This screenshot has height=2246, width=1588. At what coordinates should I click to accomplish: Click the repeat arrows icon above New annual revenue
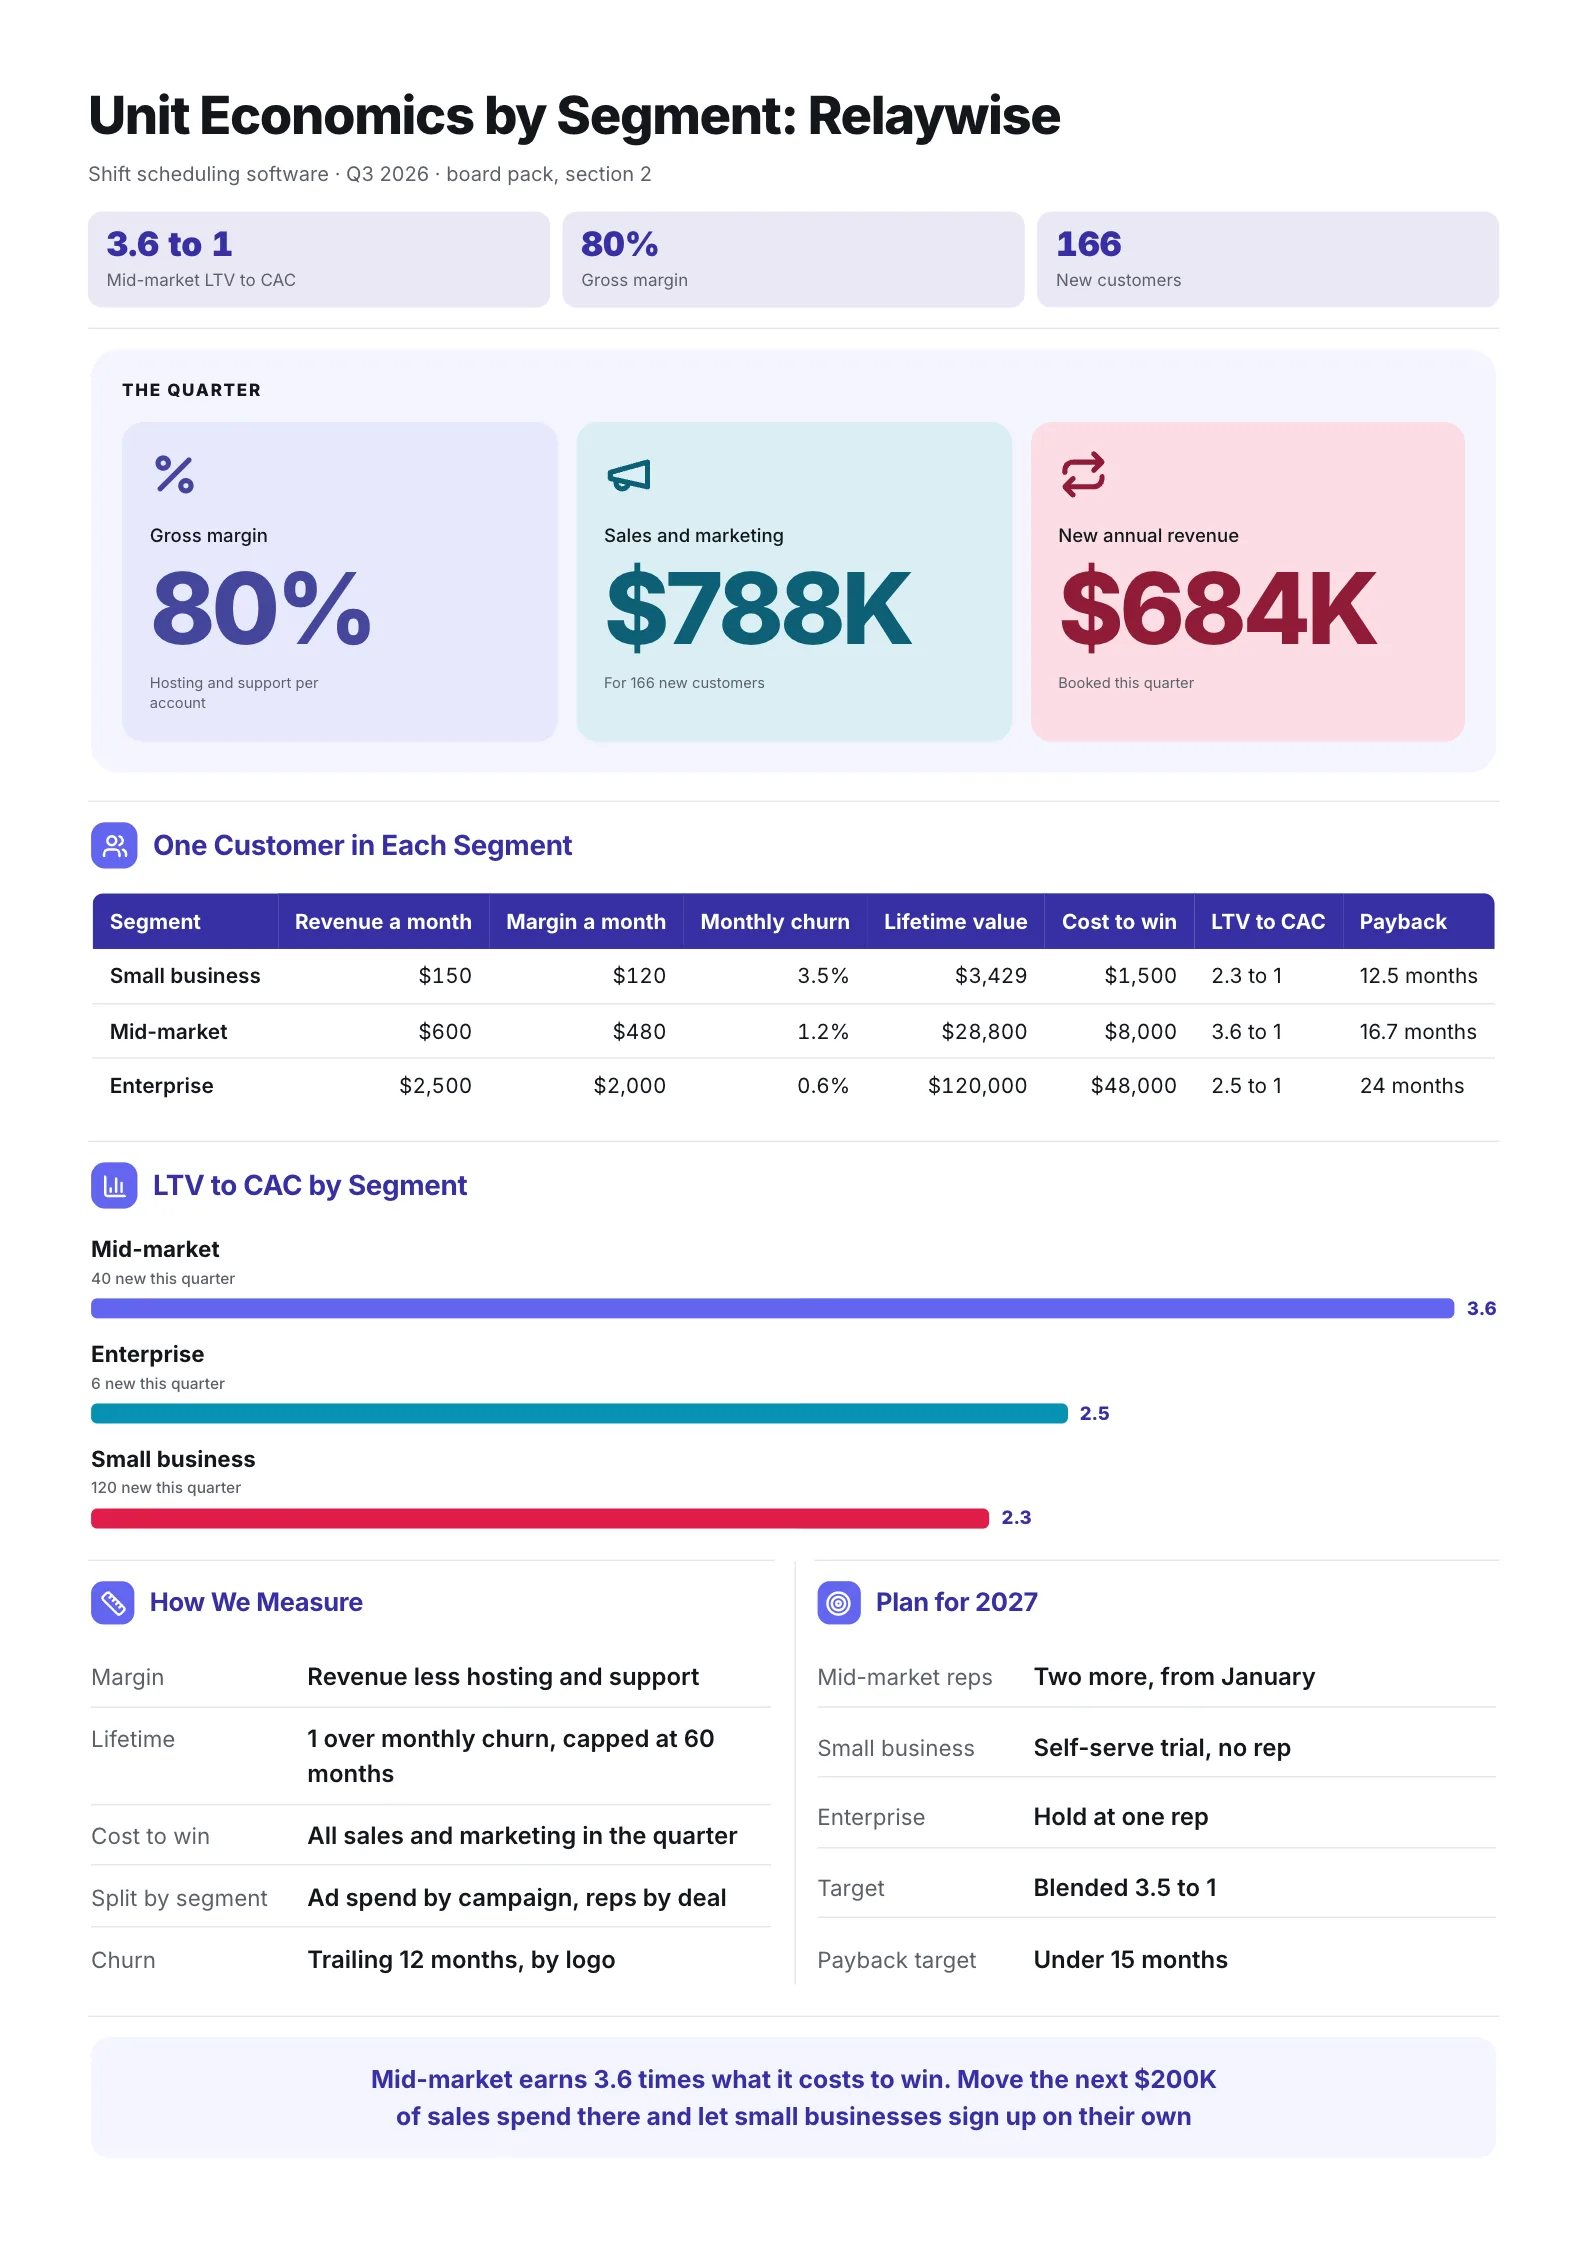(1083, 474)
